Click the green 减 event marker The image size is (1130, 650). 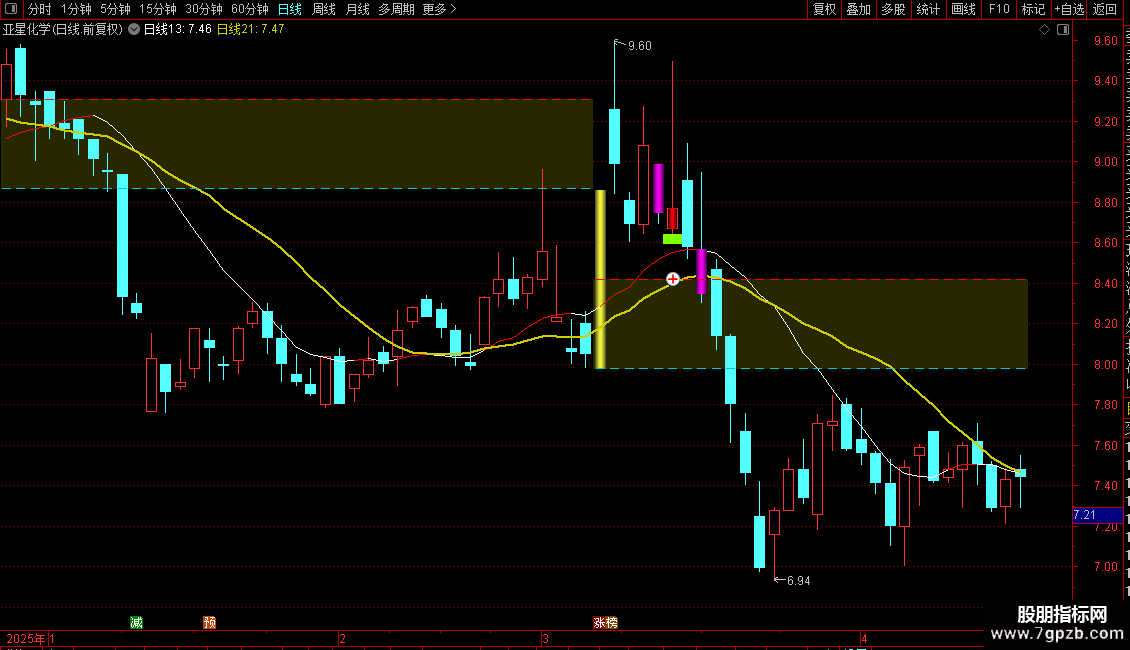click(136, 623)
